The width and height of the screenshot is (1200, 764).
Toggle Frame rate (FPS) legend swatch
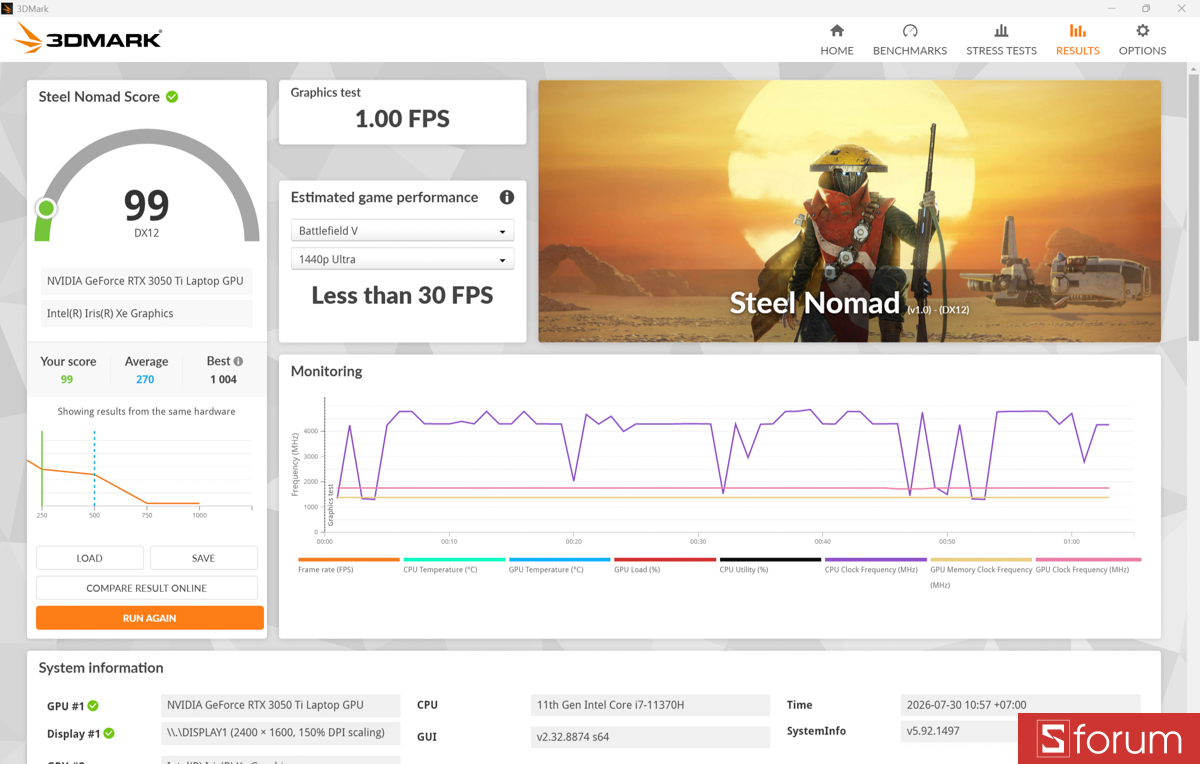tap(349, 560)
